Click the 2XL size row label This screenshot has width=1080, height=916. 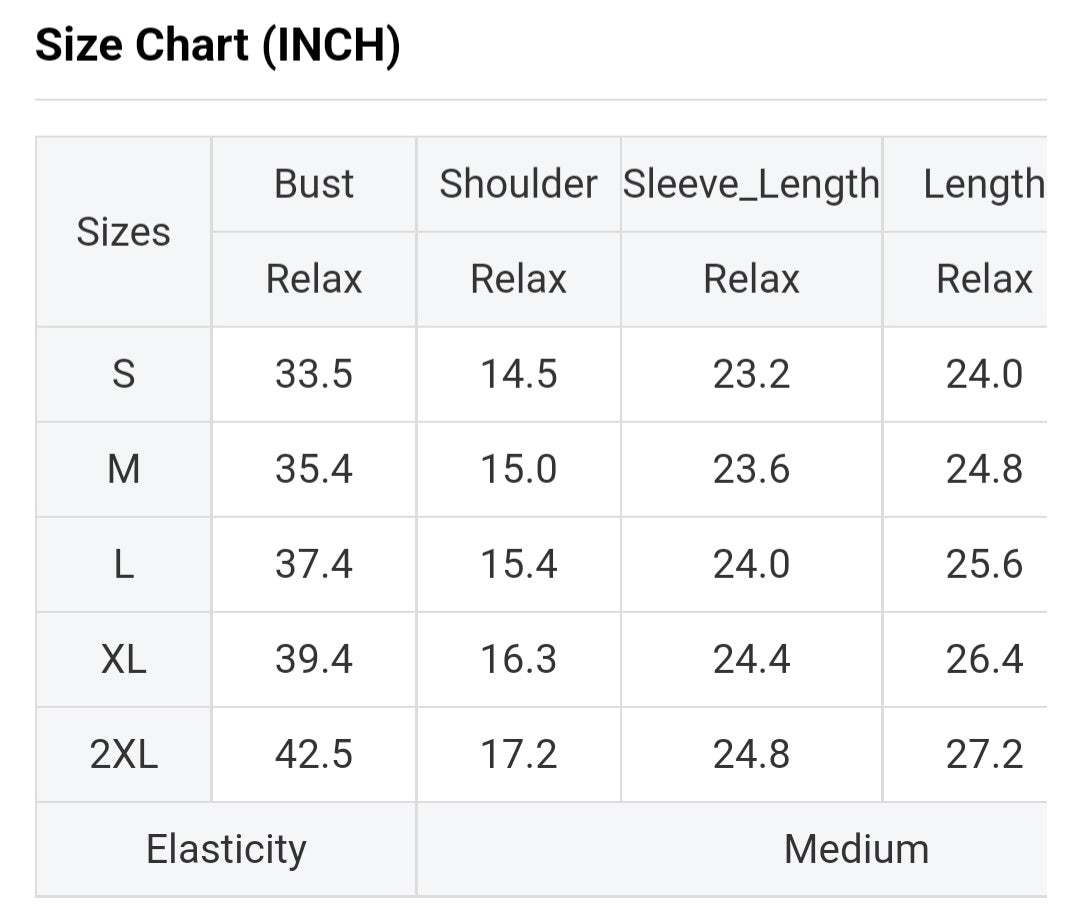(123, 755)
